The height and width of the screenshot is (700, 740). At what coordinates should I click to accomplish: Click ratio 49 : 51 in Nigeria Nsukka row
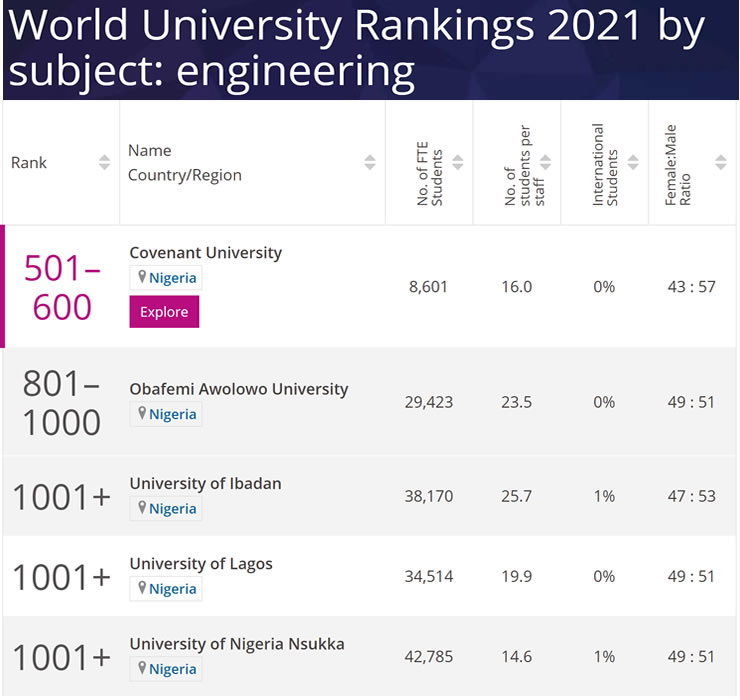(691, 657)
